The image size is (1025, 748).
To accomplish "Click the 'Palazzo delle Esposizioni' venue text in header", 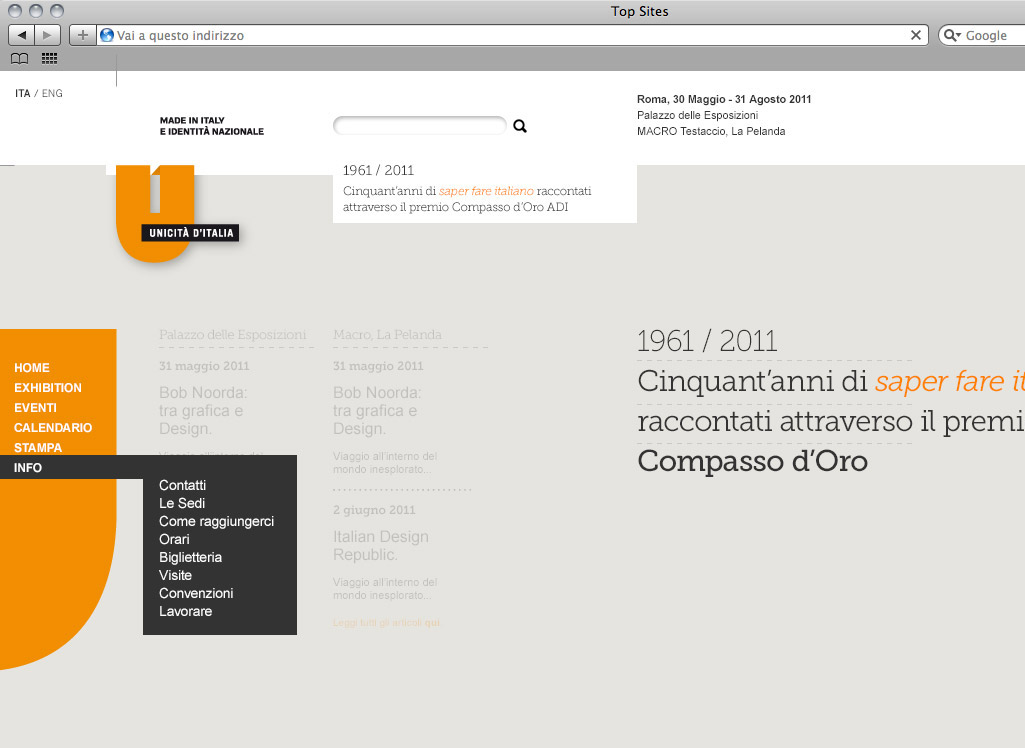I will [697, 116].
